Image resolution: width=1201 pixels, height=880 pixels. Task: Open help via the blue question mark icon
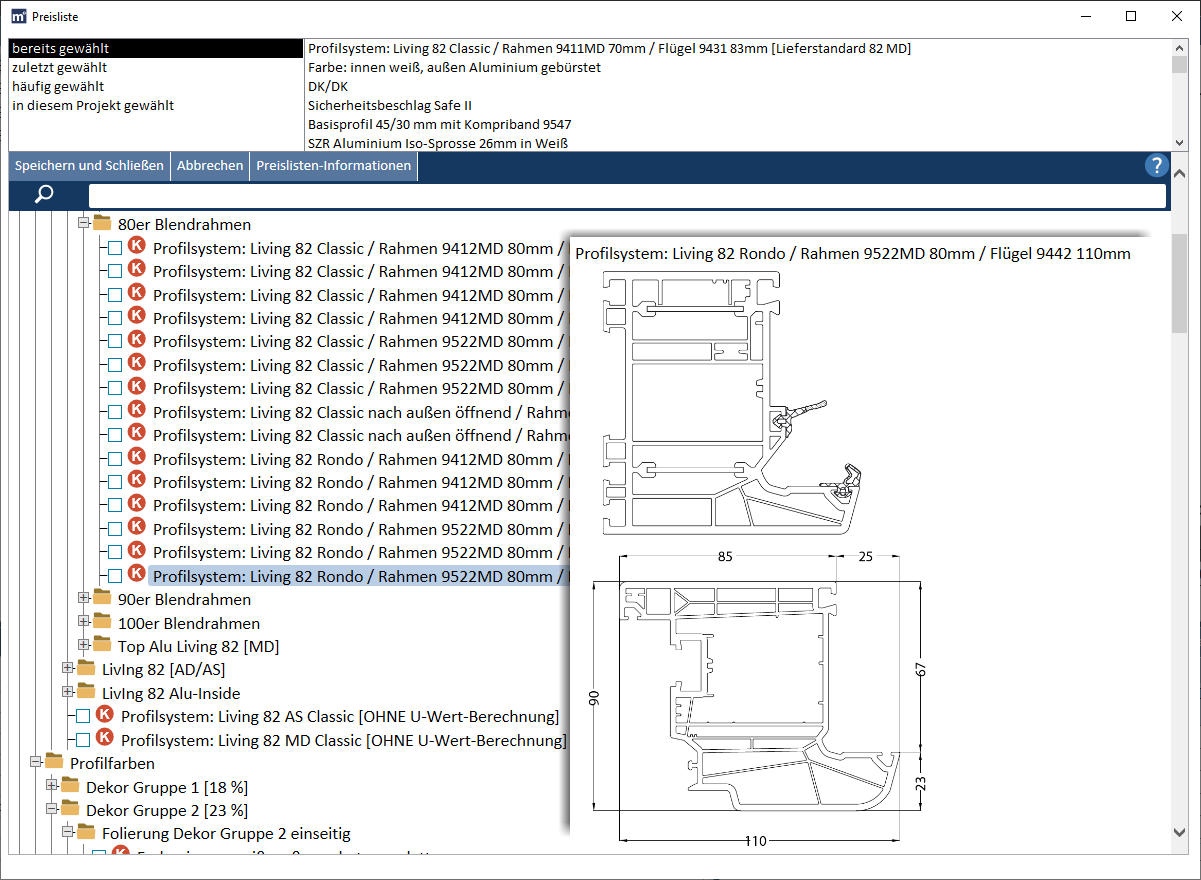1156,166
